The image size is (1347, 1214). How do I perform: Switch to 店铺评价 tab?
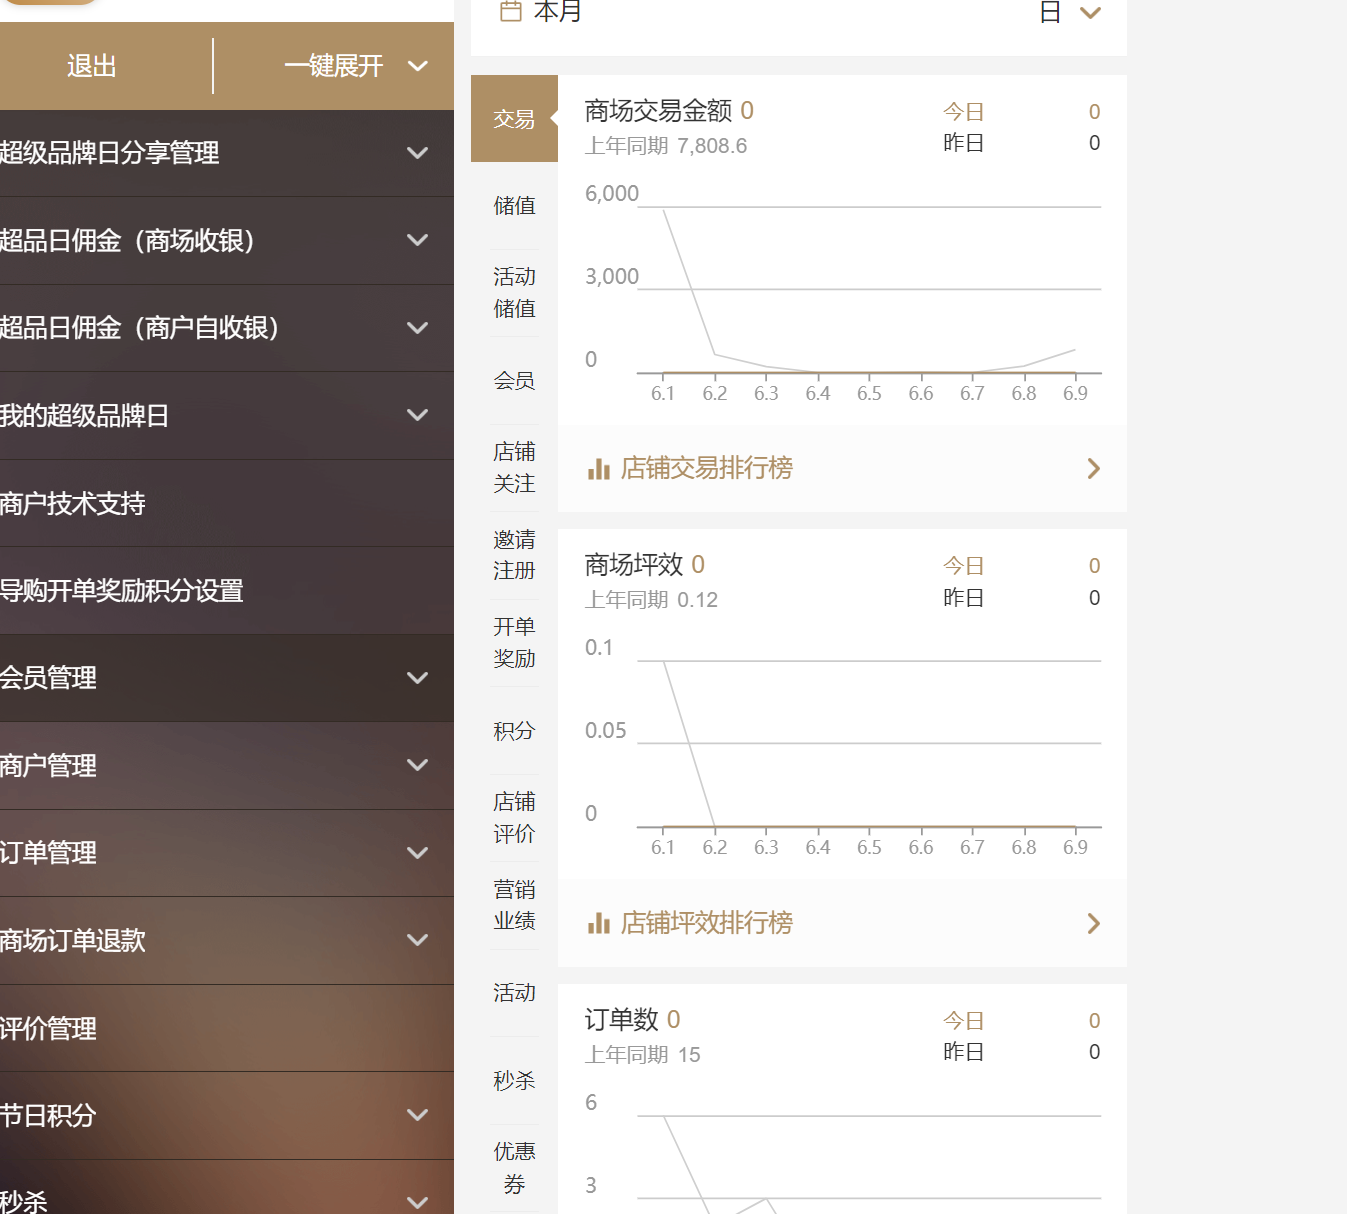pos(514,818)
